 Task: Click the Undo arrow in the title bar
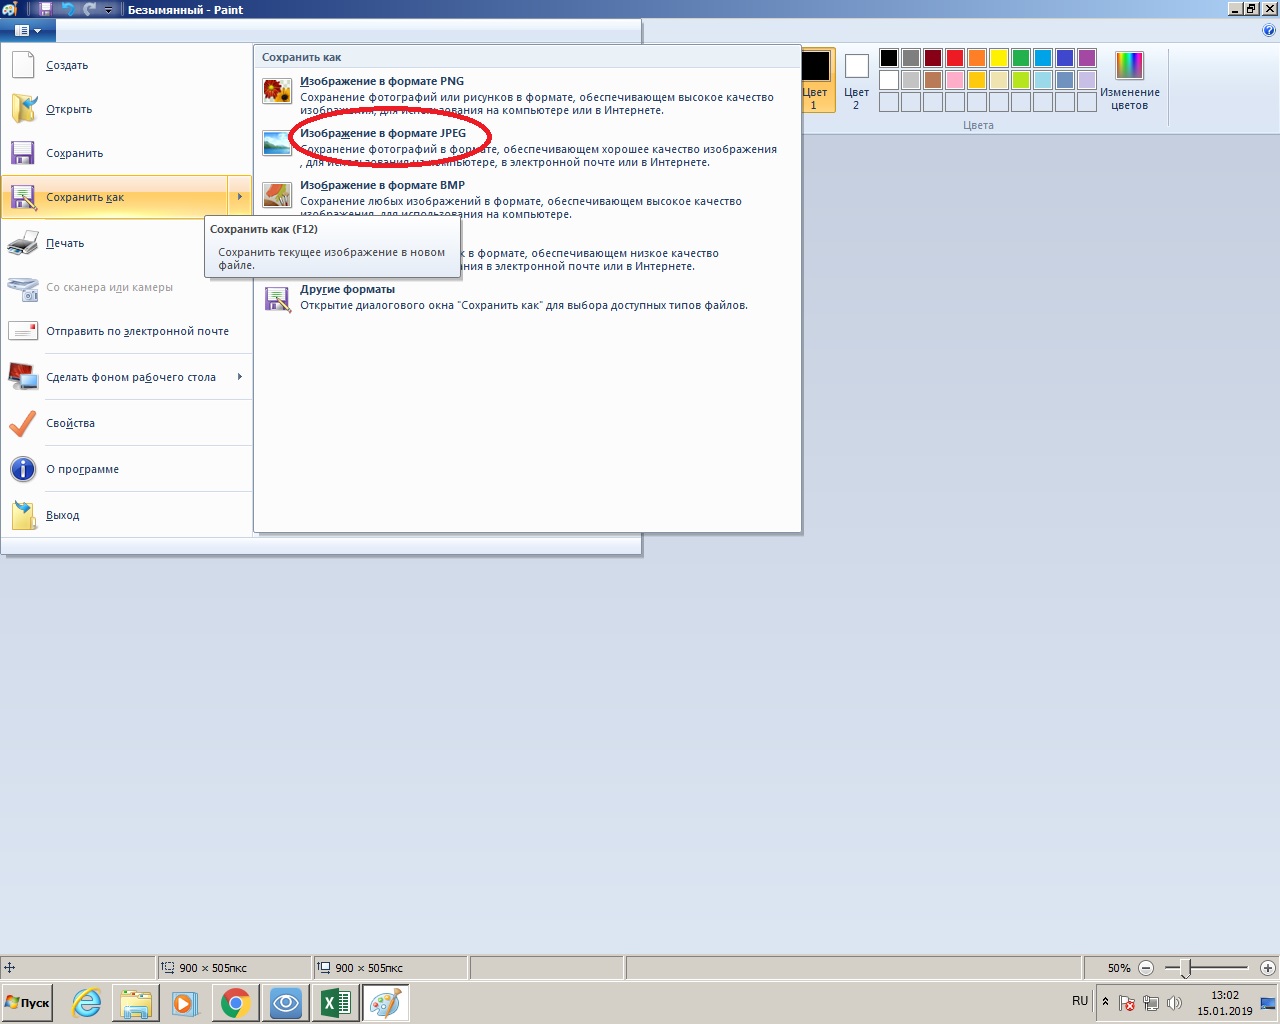point(69,9)
